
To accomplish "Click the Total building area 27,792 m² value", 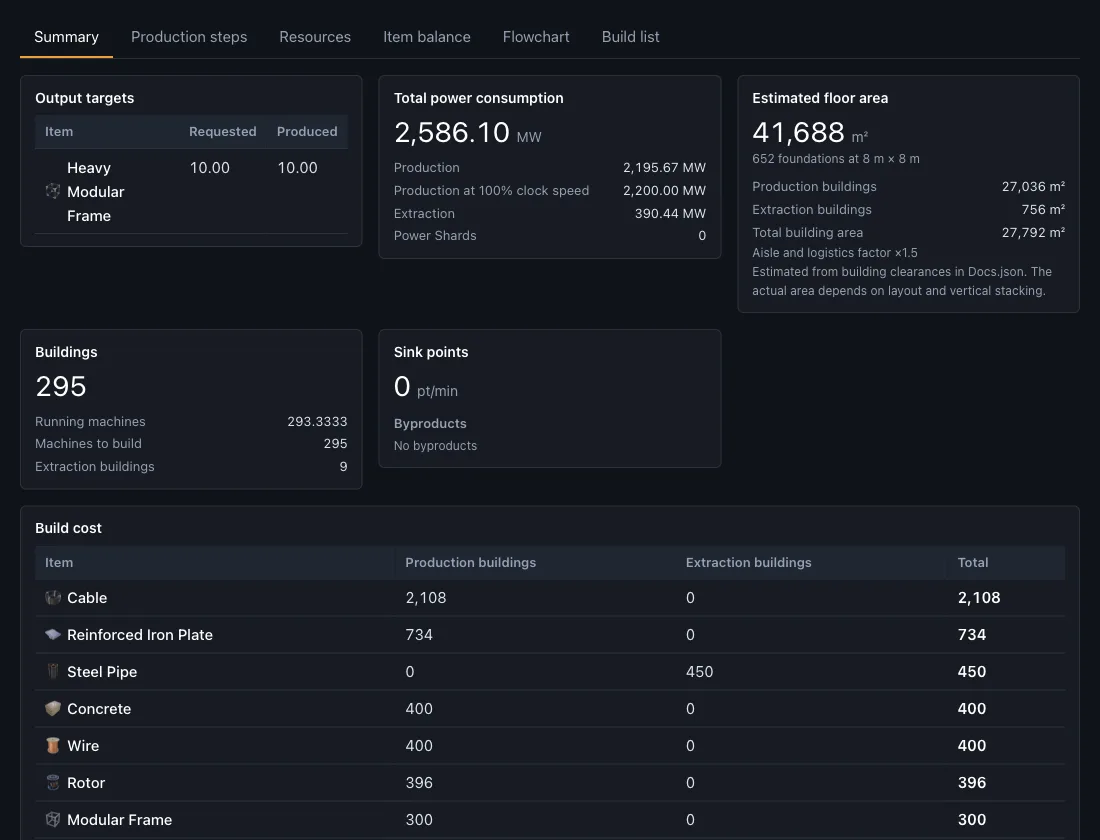I will (x=1033, y=232).
